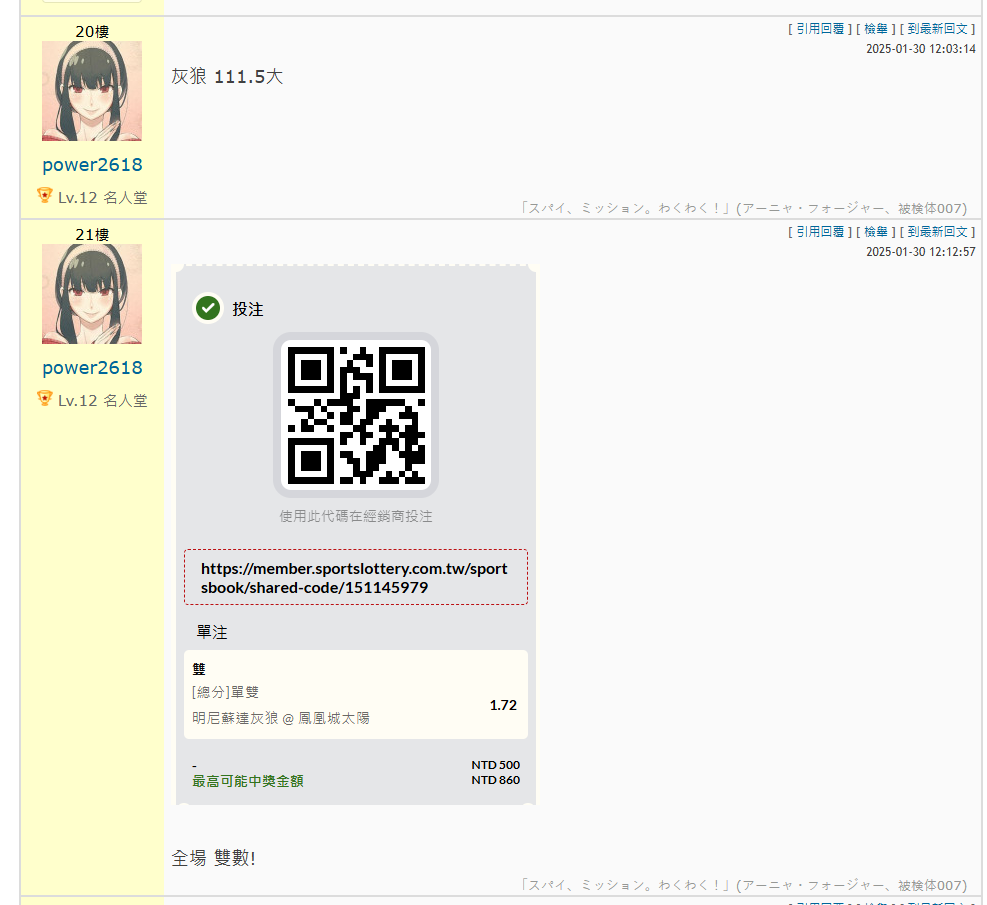Click the text 灰狼 111.5大
The height and width of the screenshot is (905, 987).
pos(227,77)
